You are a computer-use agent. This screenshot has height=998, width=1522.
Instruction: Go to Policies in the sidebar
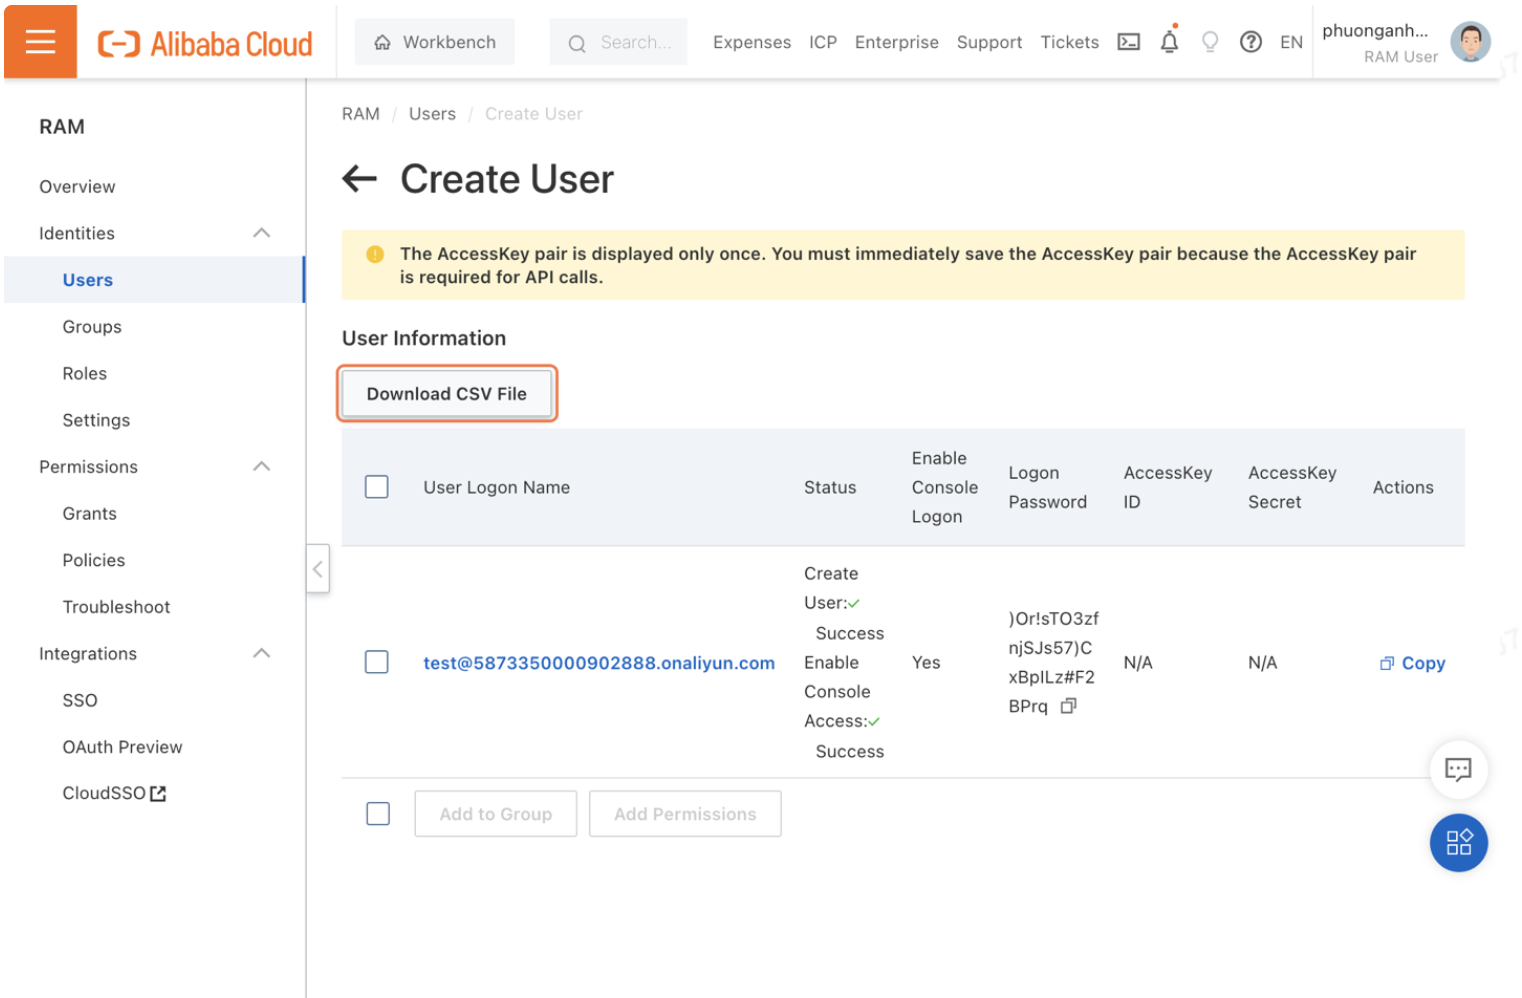tap(94, 560)
